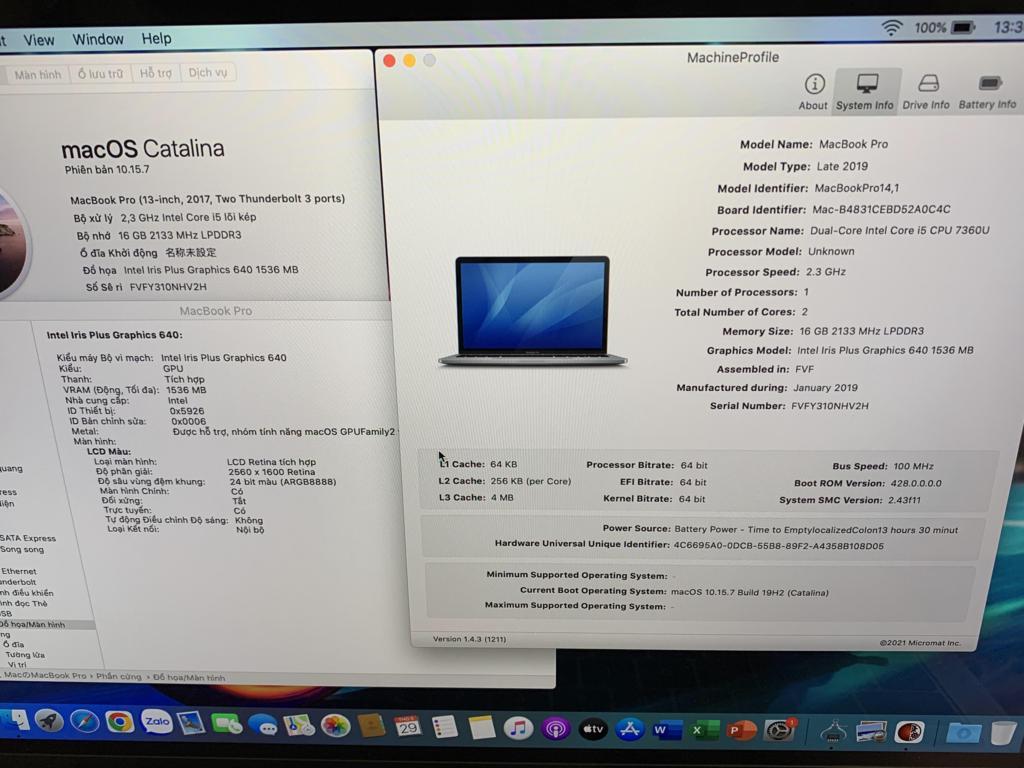1024x768 pixels.
Task: Open Music from the dock
Action: [519, 728]
